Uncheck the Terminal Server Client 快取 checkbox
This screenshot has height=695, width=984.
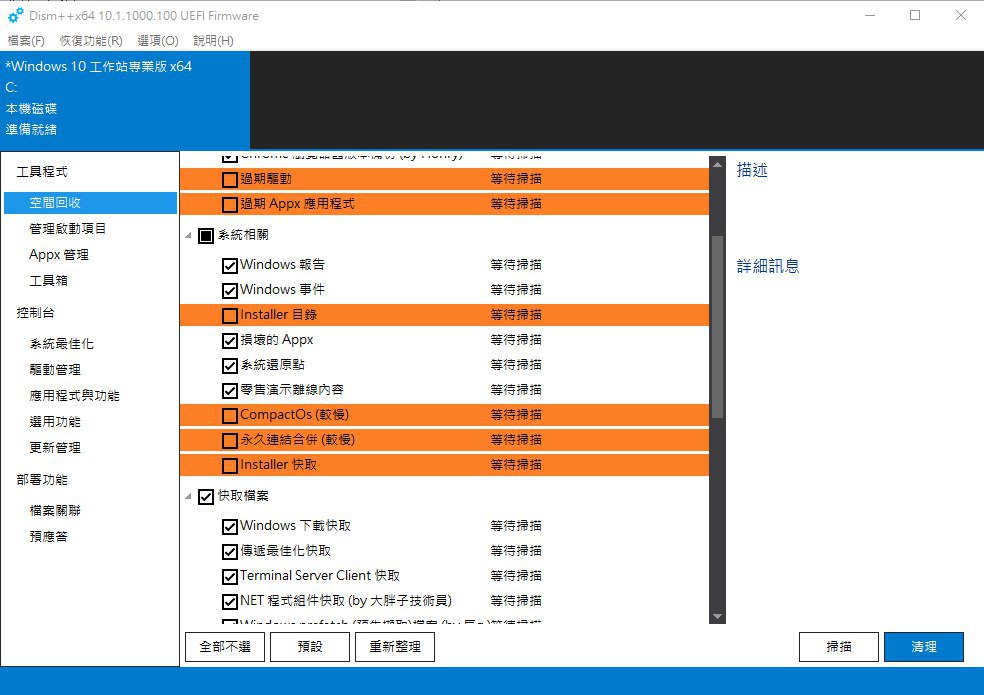point(230,576)
